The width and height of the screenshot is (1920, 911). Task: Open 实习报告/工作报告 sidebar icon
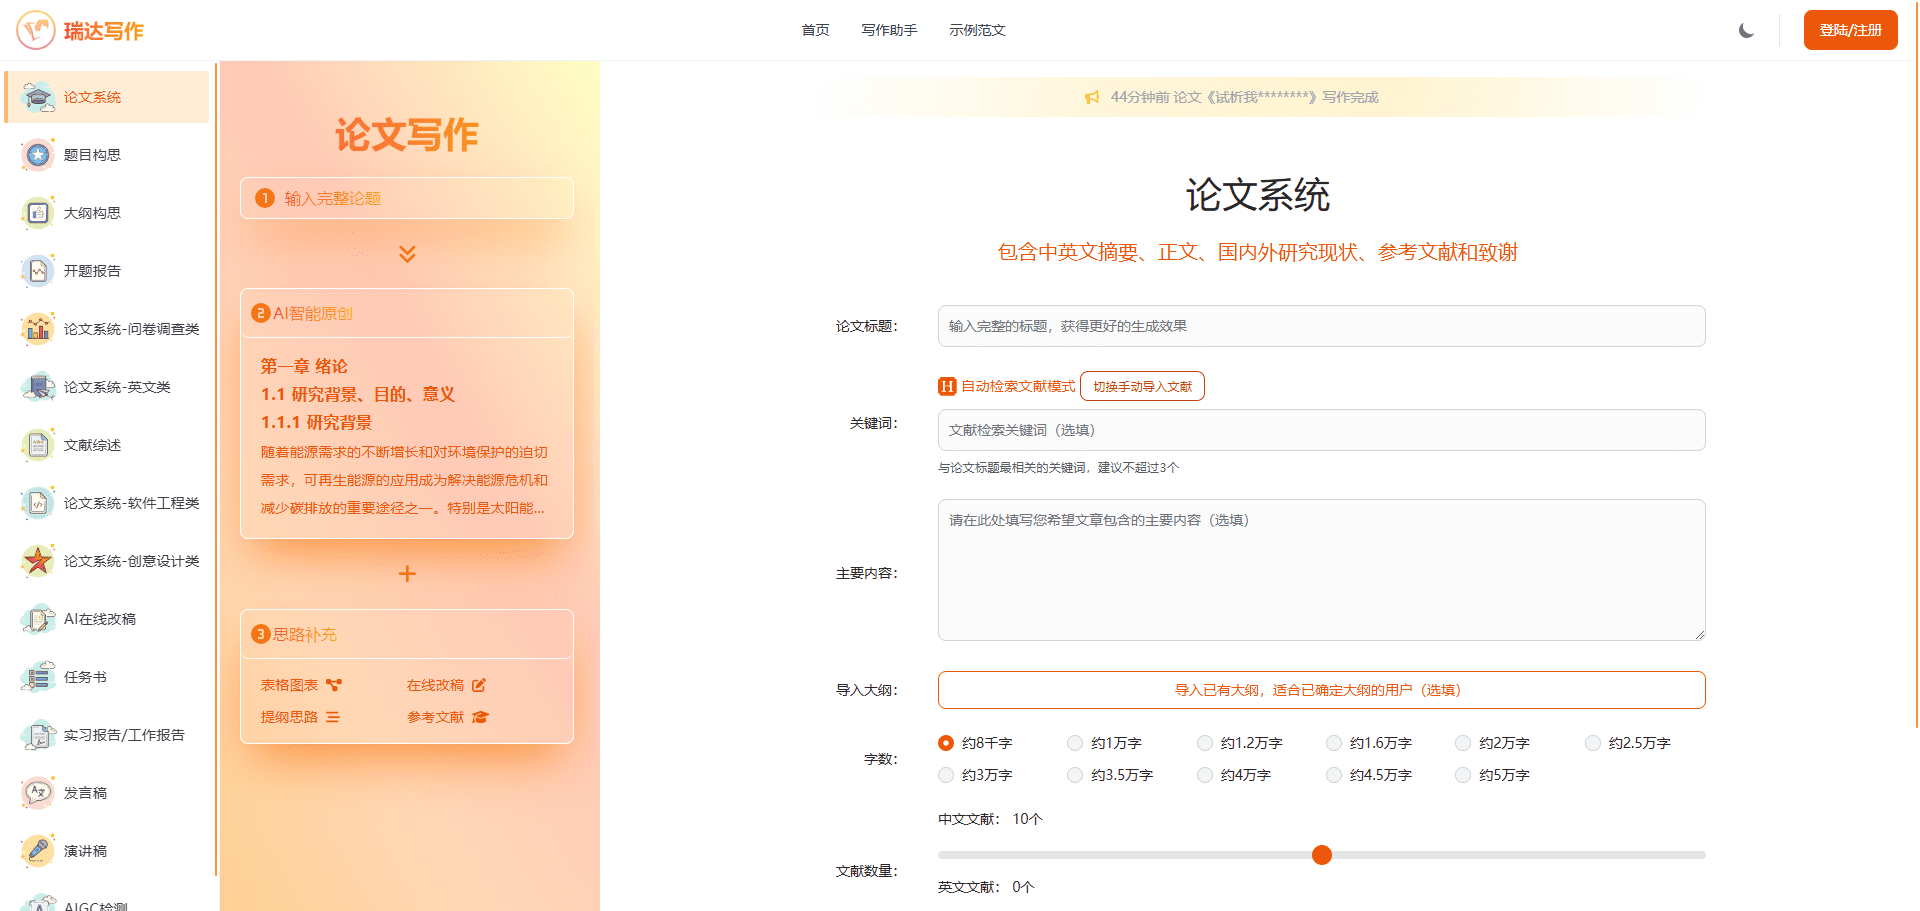click(38, 735)
